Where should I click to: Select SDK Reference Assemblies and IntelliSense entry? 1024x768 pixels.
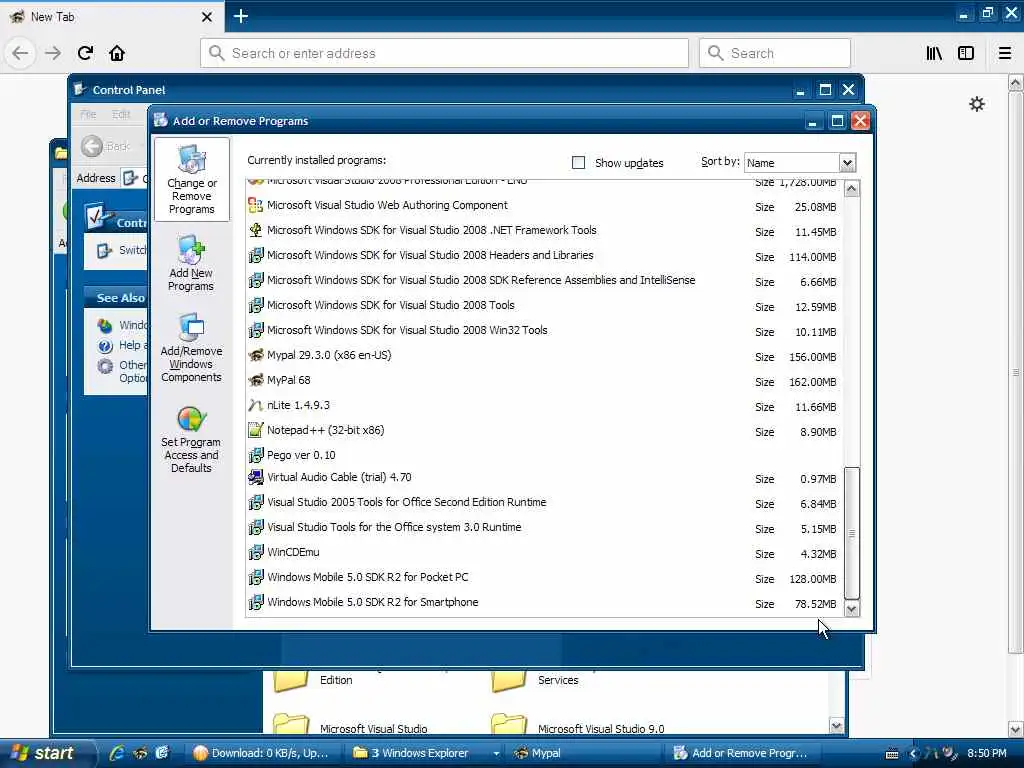544,280
